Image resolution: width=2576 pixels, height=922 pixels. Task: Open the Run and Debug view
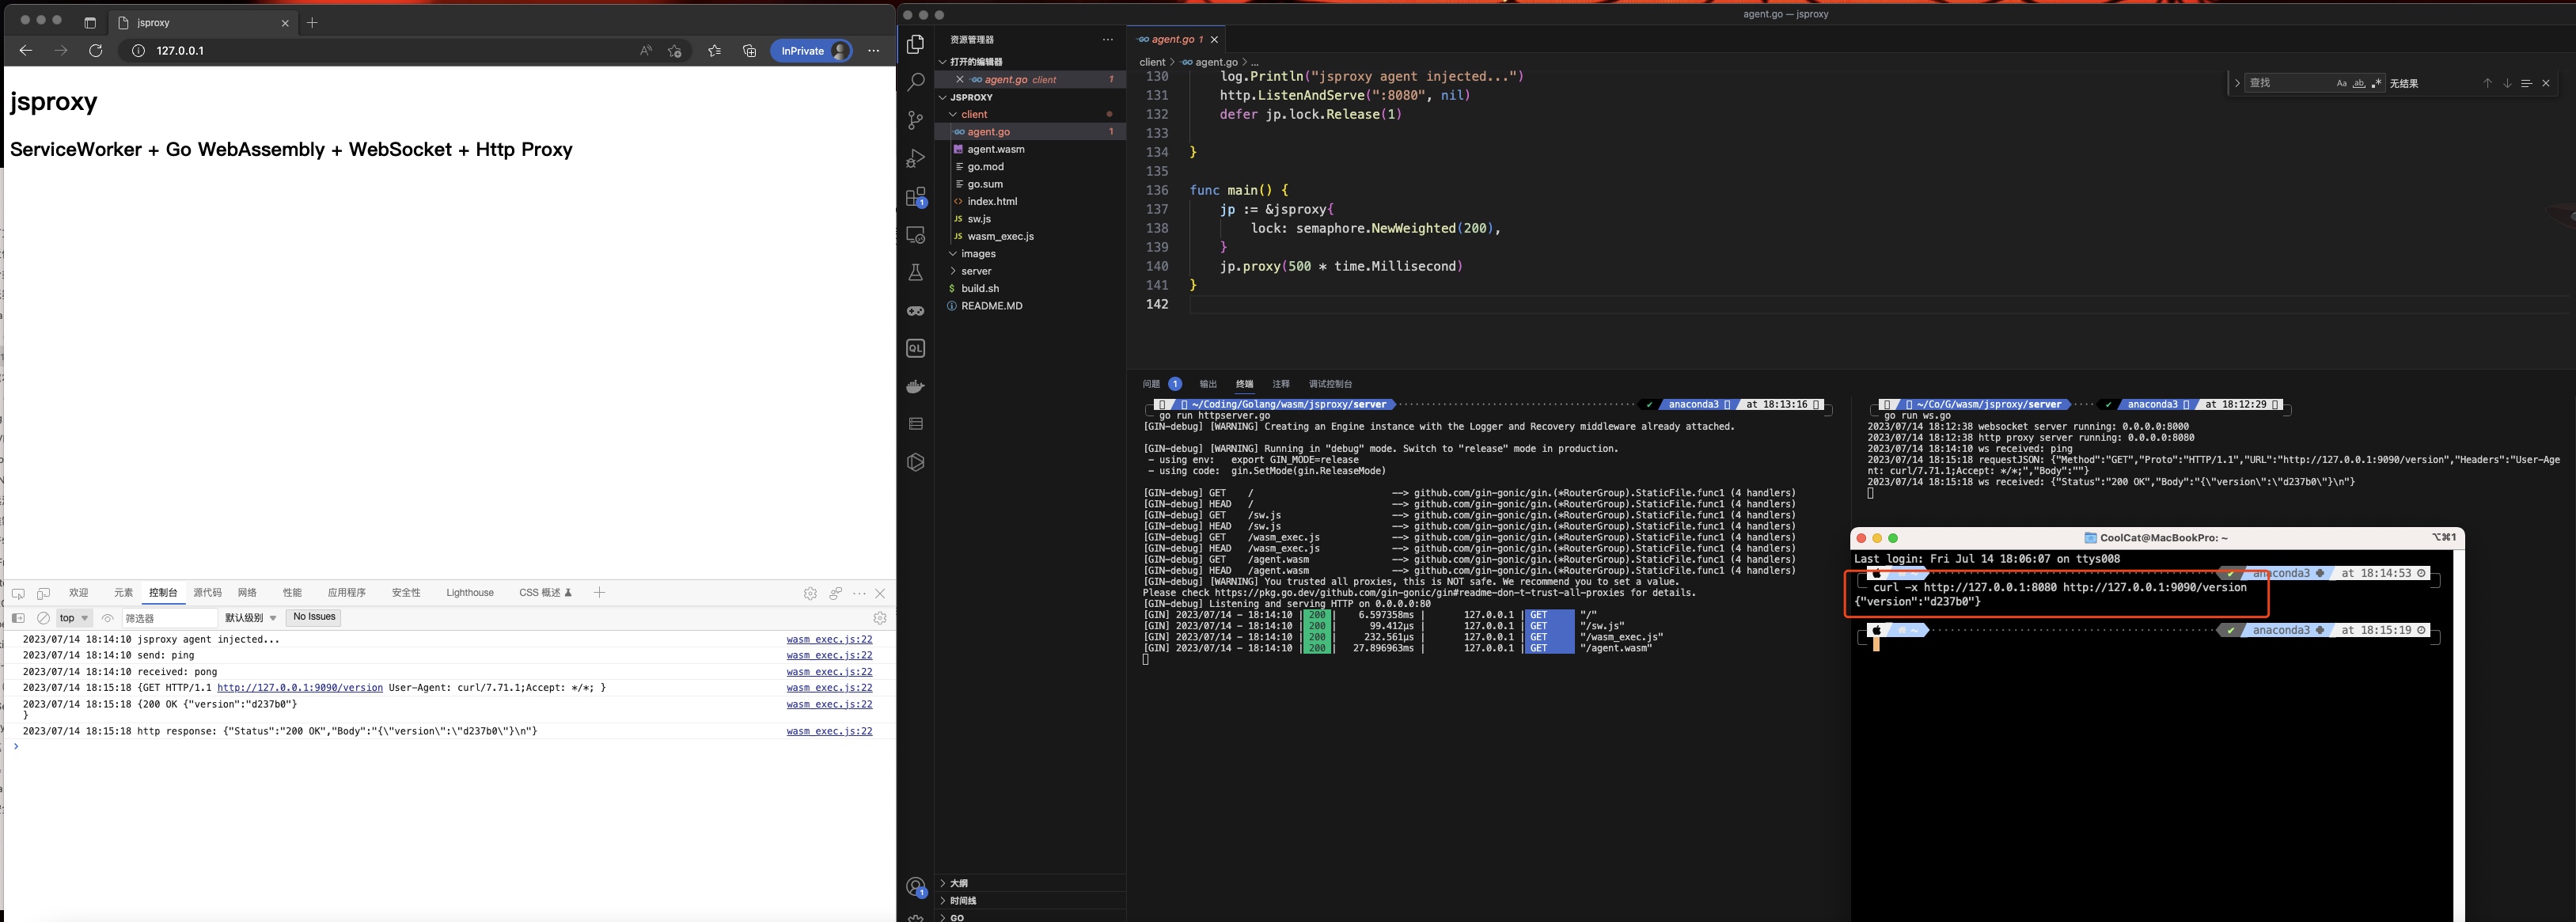click(915, 159)
